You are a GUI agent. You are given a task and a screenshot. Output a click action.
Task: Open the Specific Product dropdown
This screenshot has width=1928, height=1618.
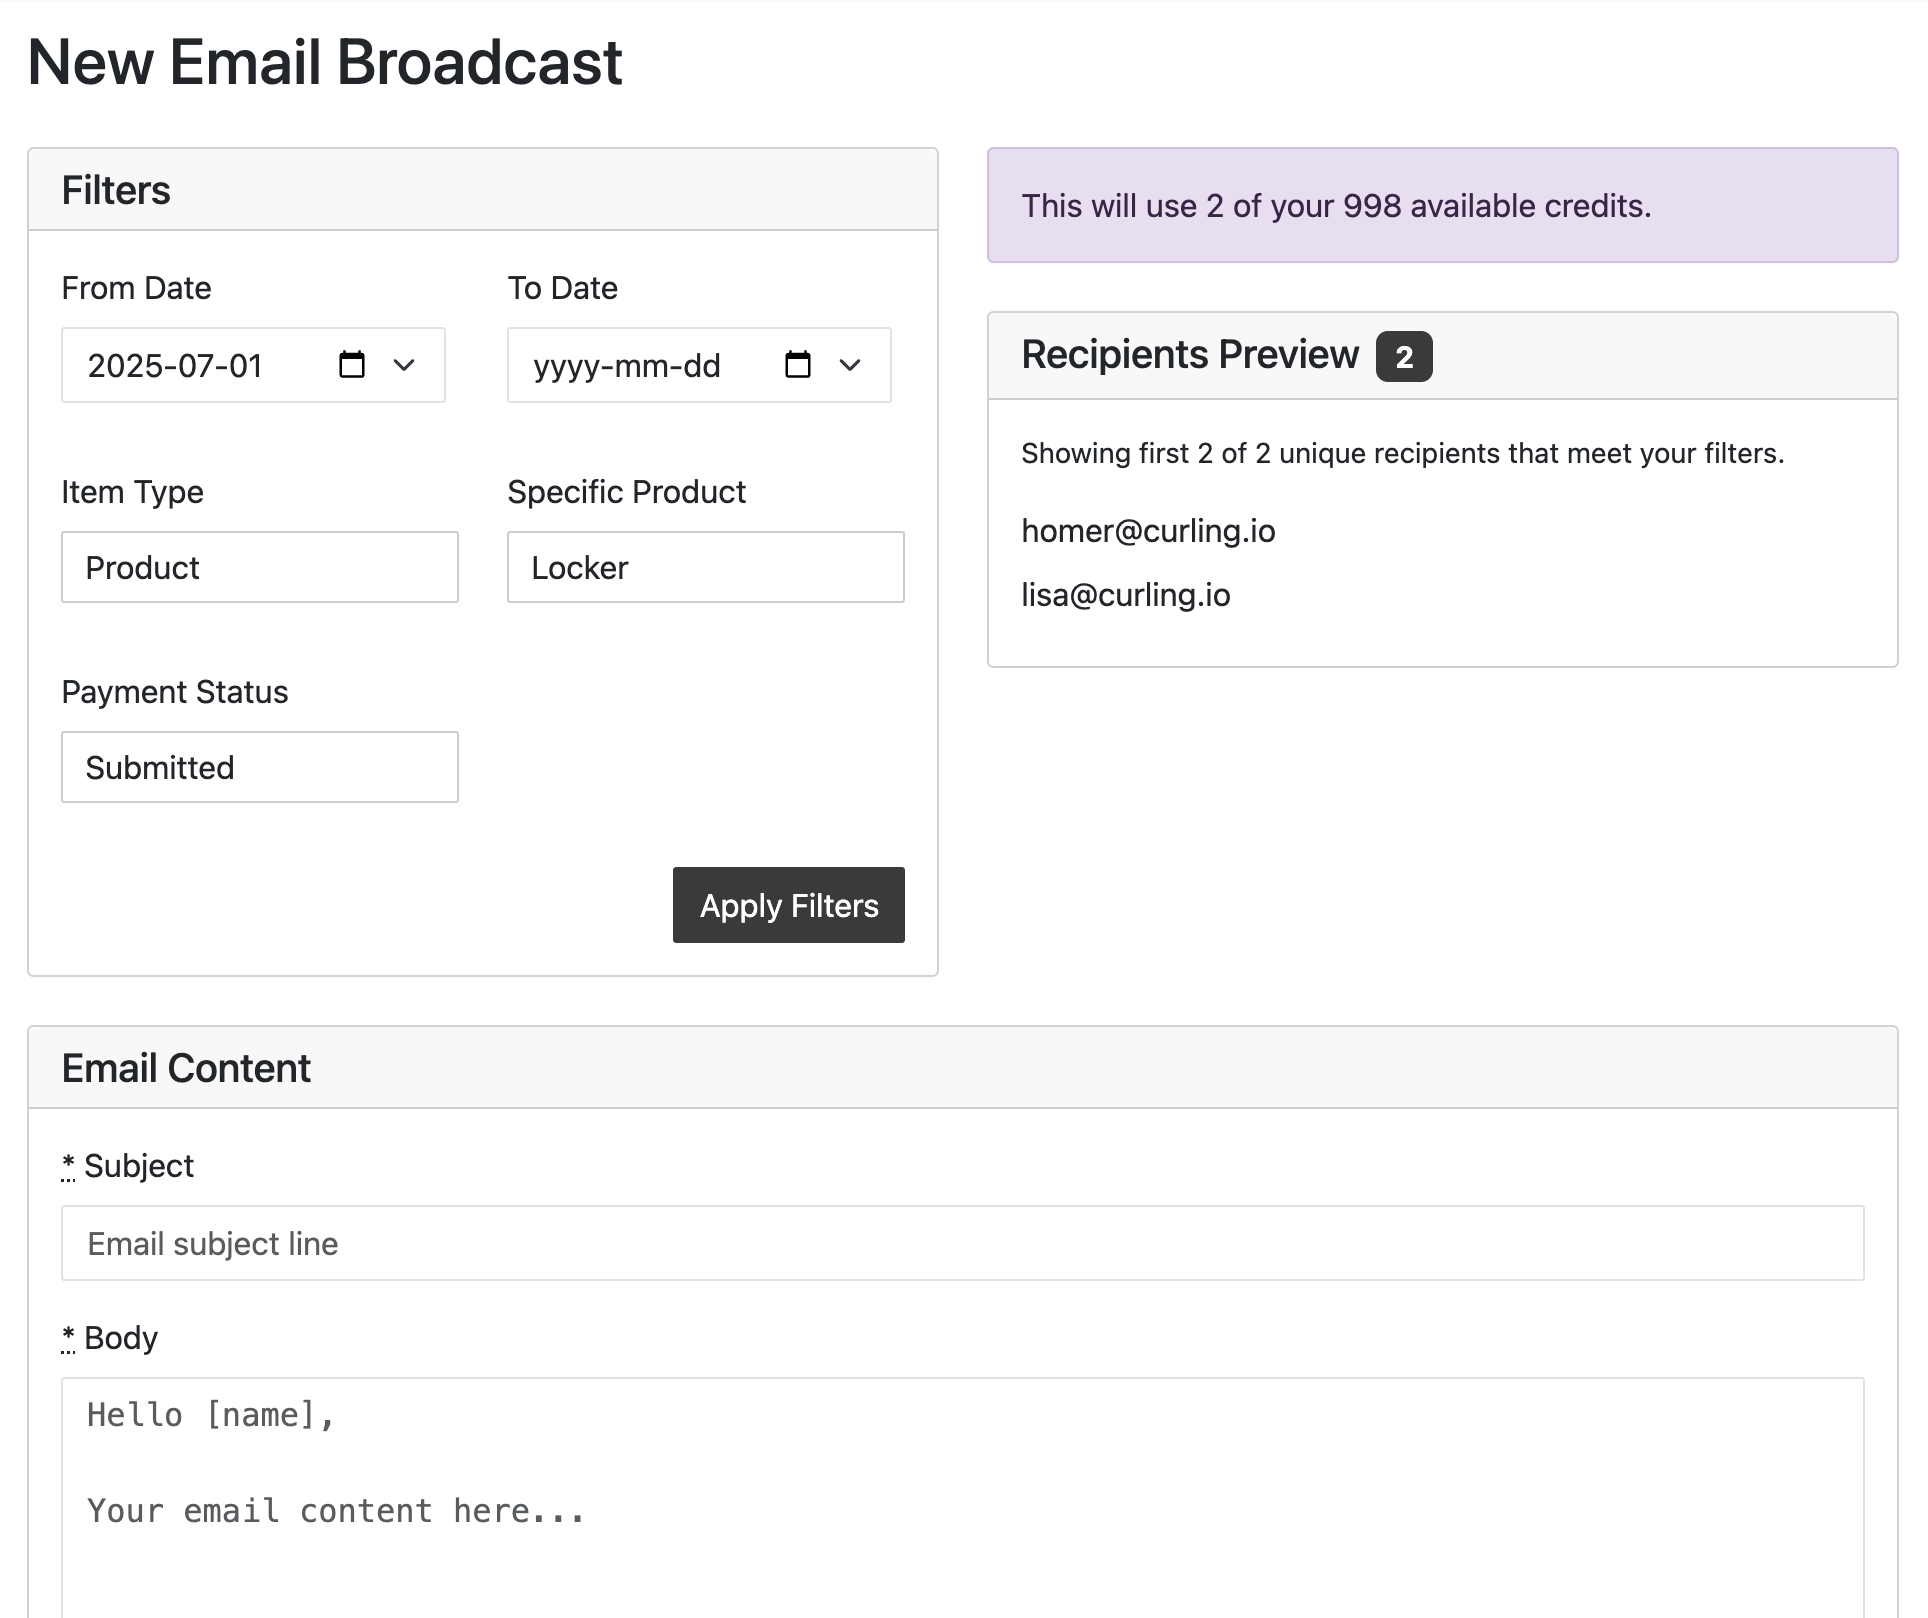(705, 567)
